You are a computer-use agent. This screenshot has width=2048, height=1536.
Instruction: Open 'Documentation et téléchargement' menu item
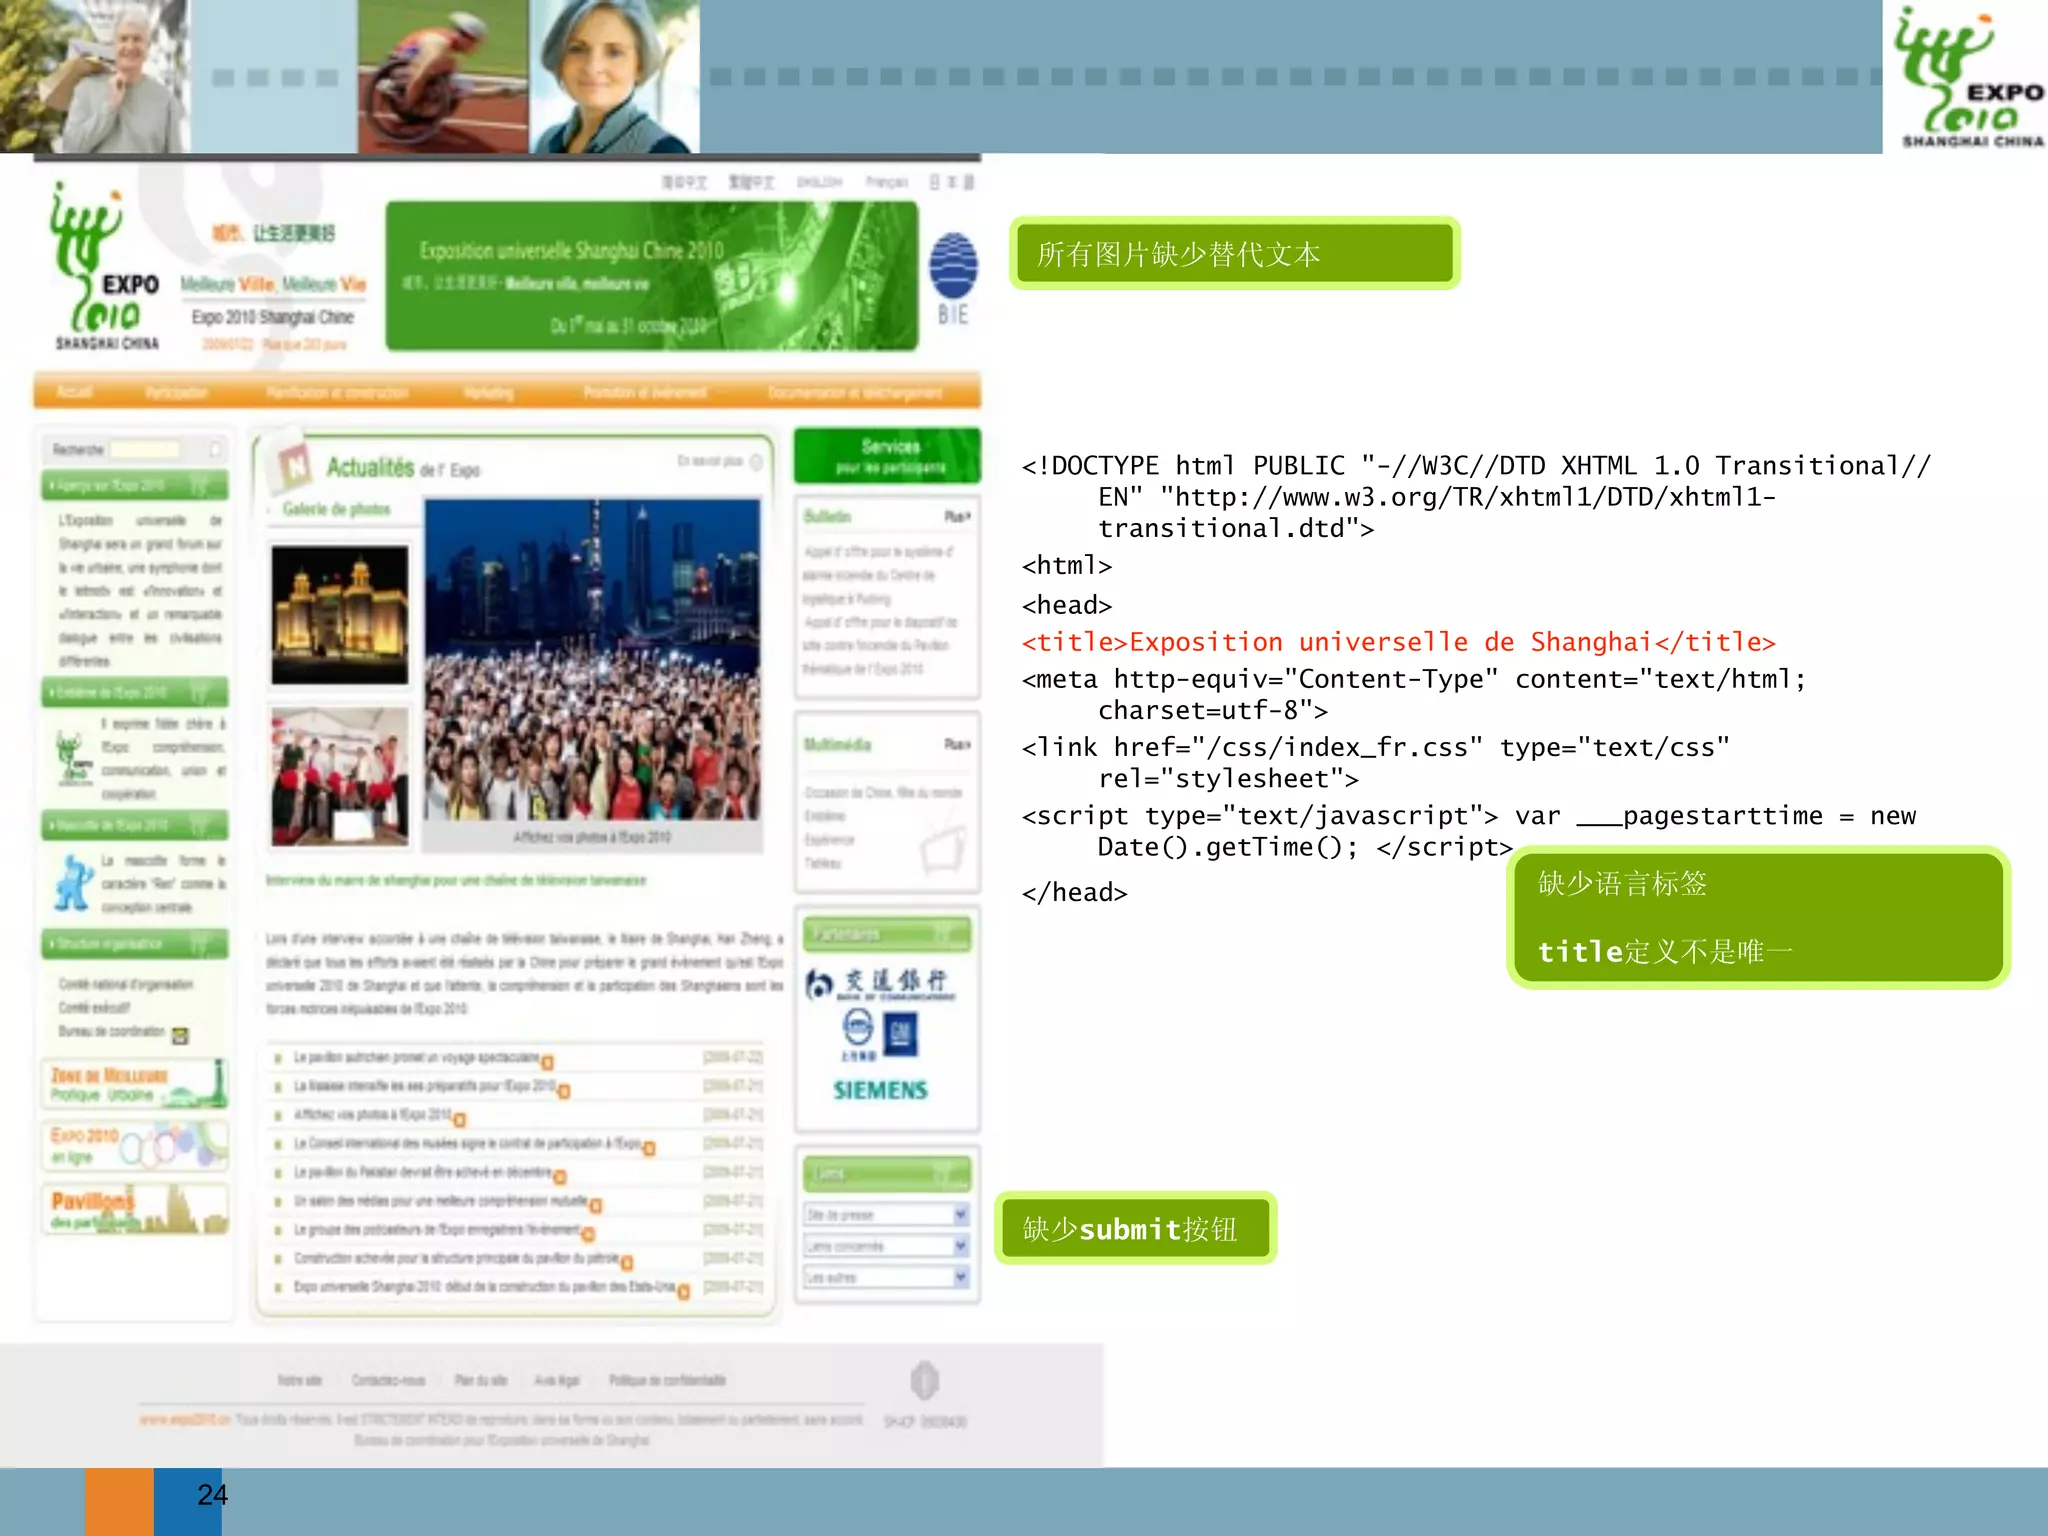click(x=855, y=392)
